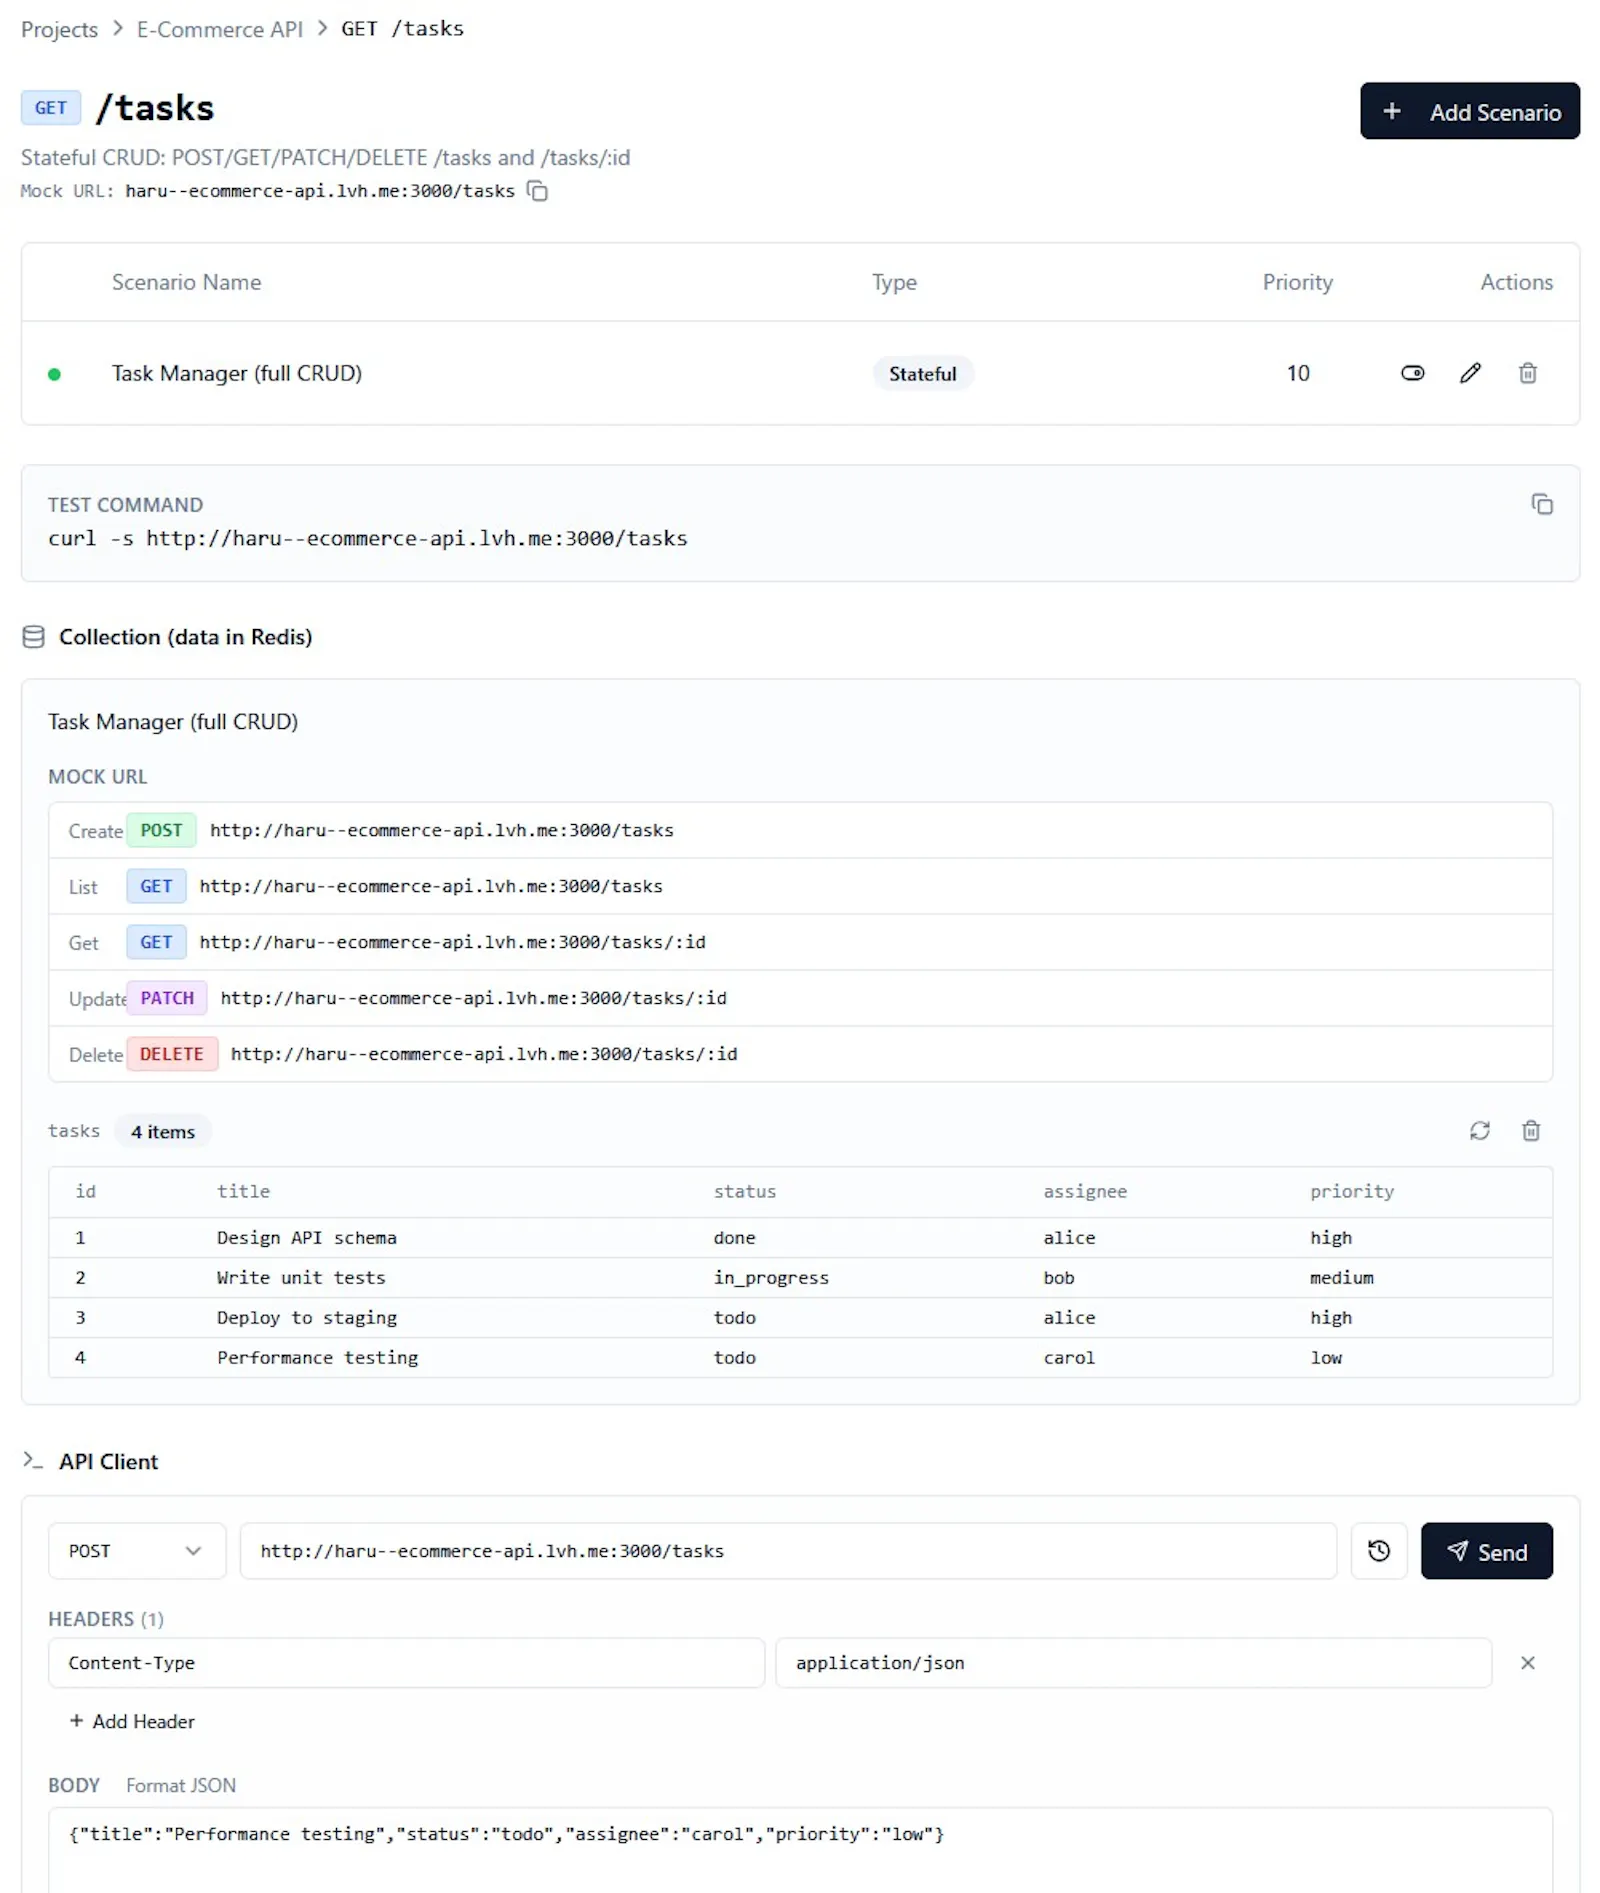Click the medium priority cell
This screenshot has width=1600, height=1893.
click(x=1341, y=1277)
